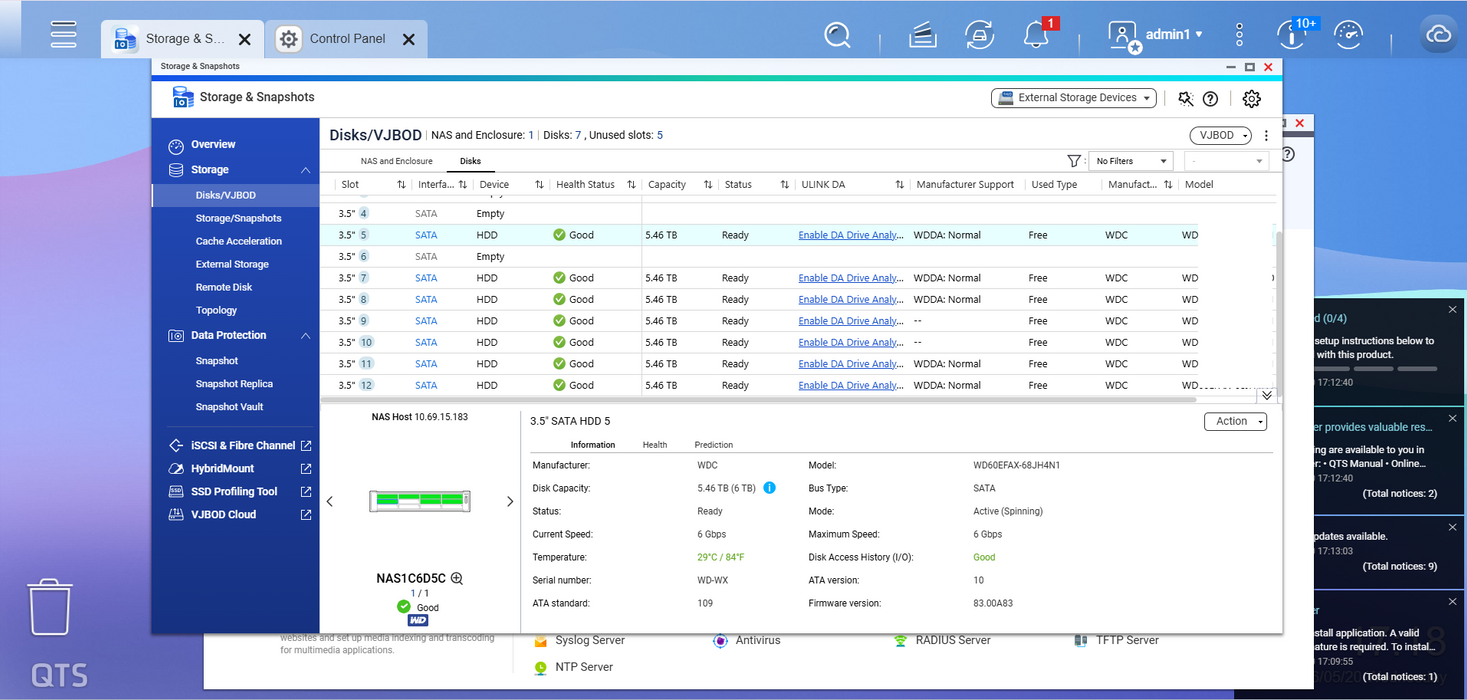Close the Control Panel tab
The height and width of the screenshot is (700, 1467).
(x=408, y=39)
